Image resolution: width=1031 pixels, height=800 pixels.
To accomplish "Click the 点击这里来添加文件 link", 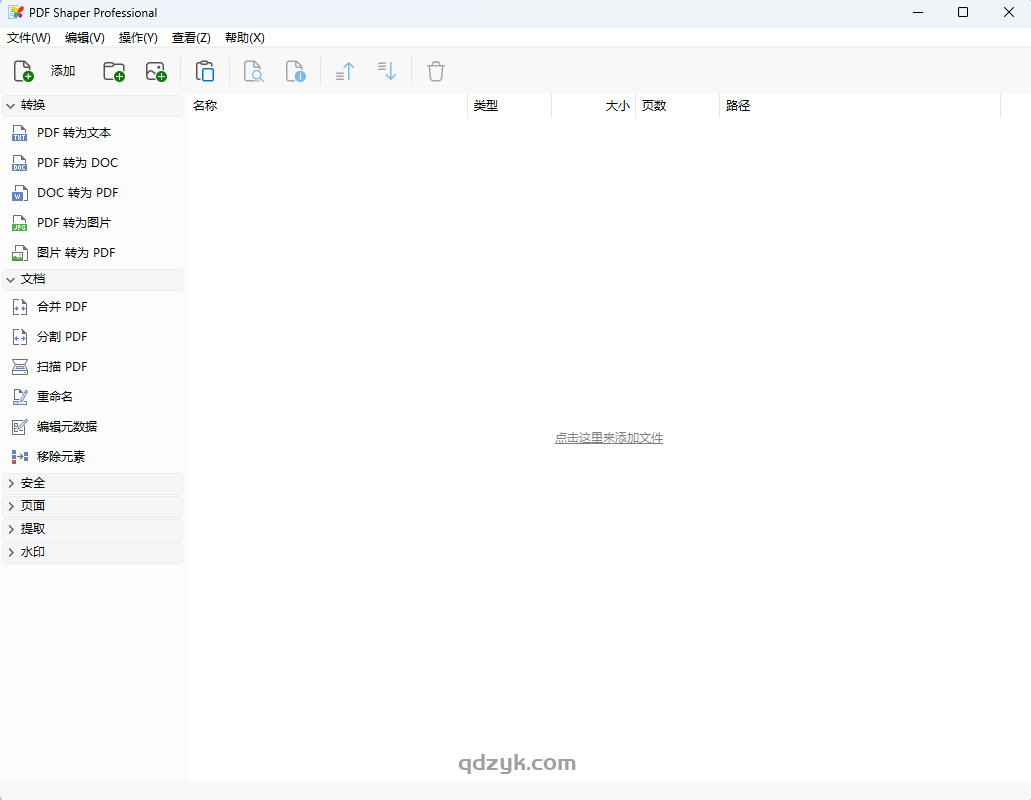I will pyautogui.click(x=608, y=437).
